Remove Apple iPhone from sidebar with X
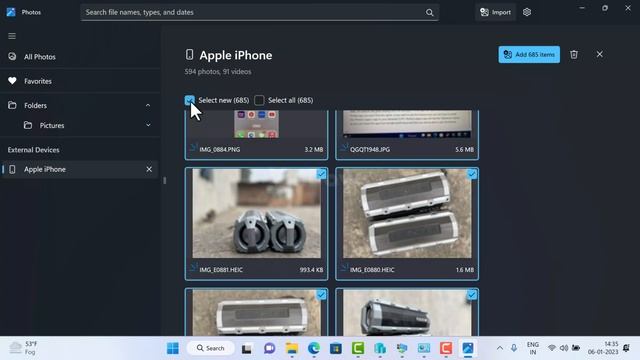 [149, 169]
